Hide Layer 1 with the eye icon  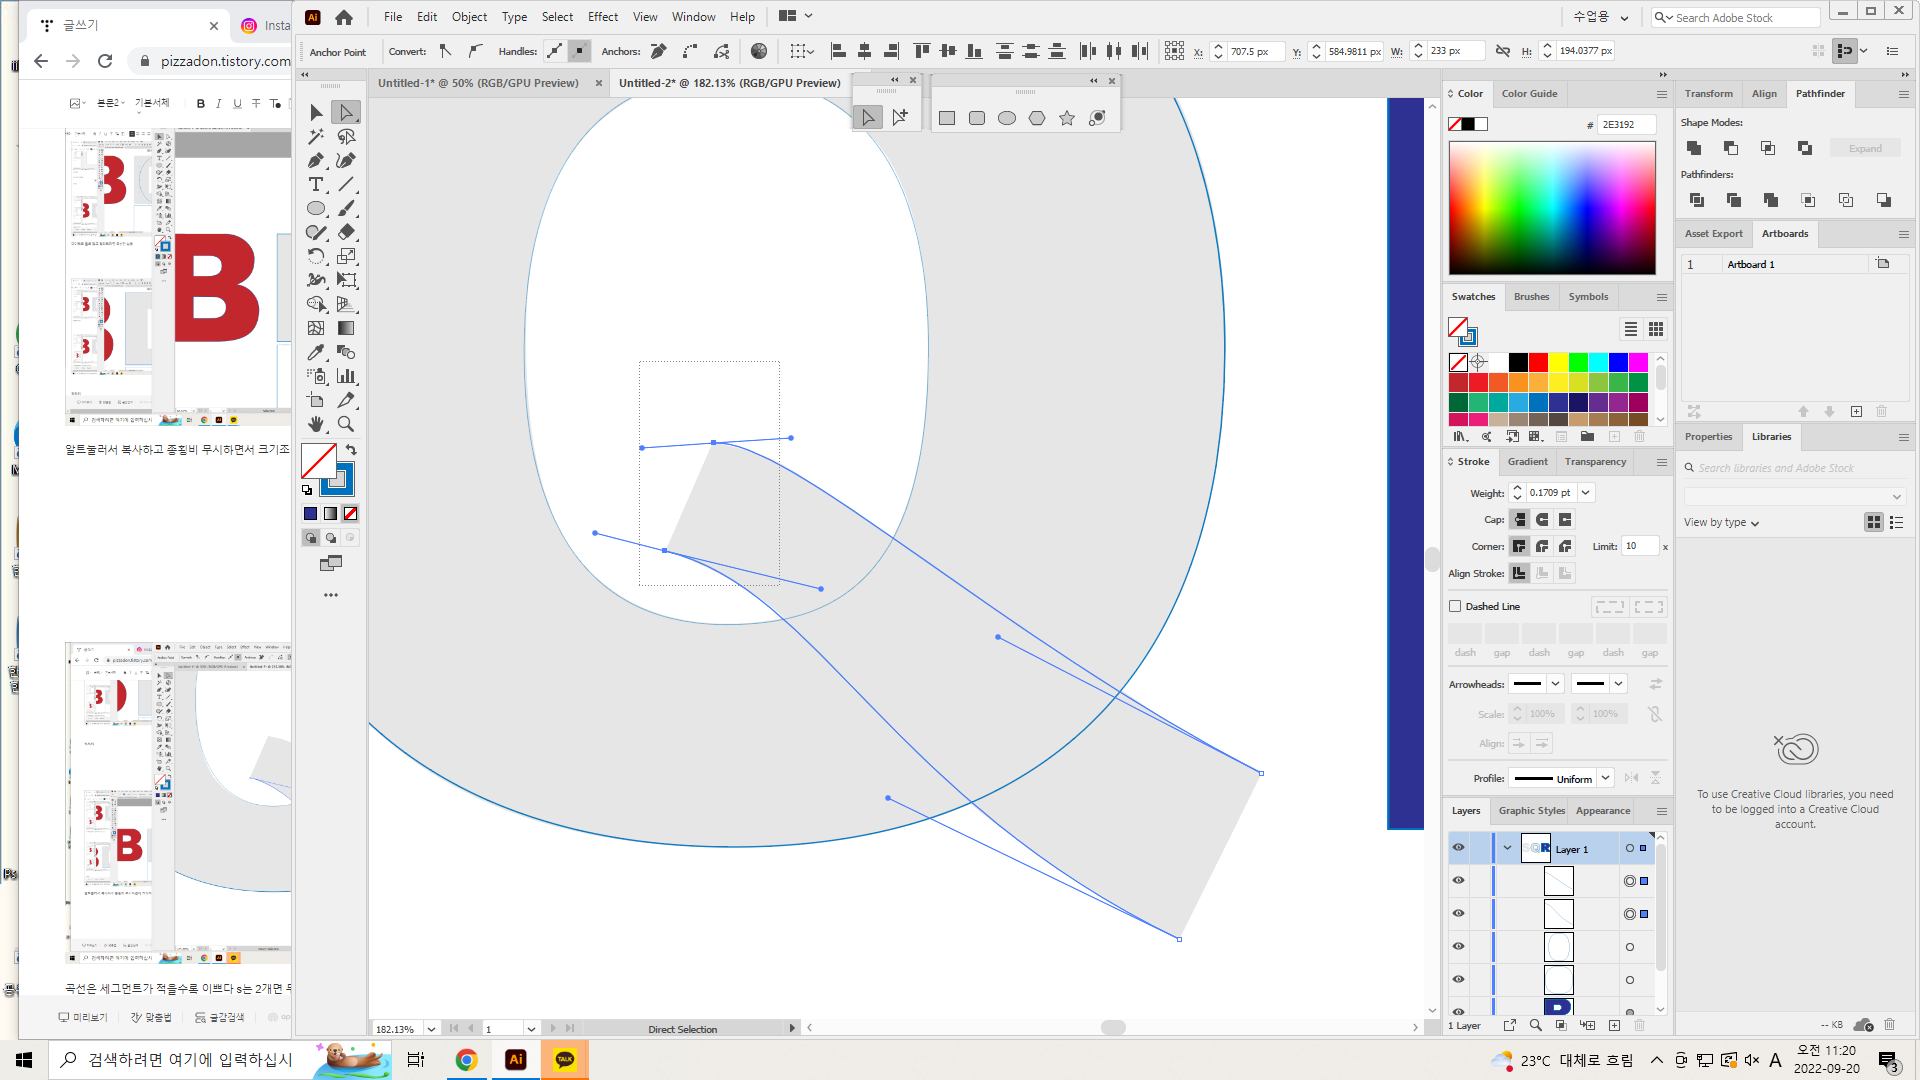point(1458,848)
